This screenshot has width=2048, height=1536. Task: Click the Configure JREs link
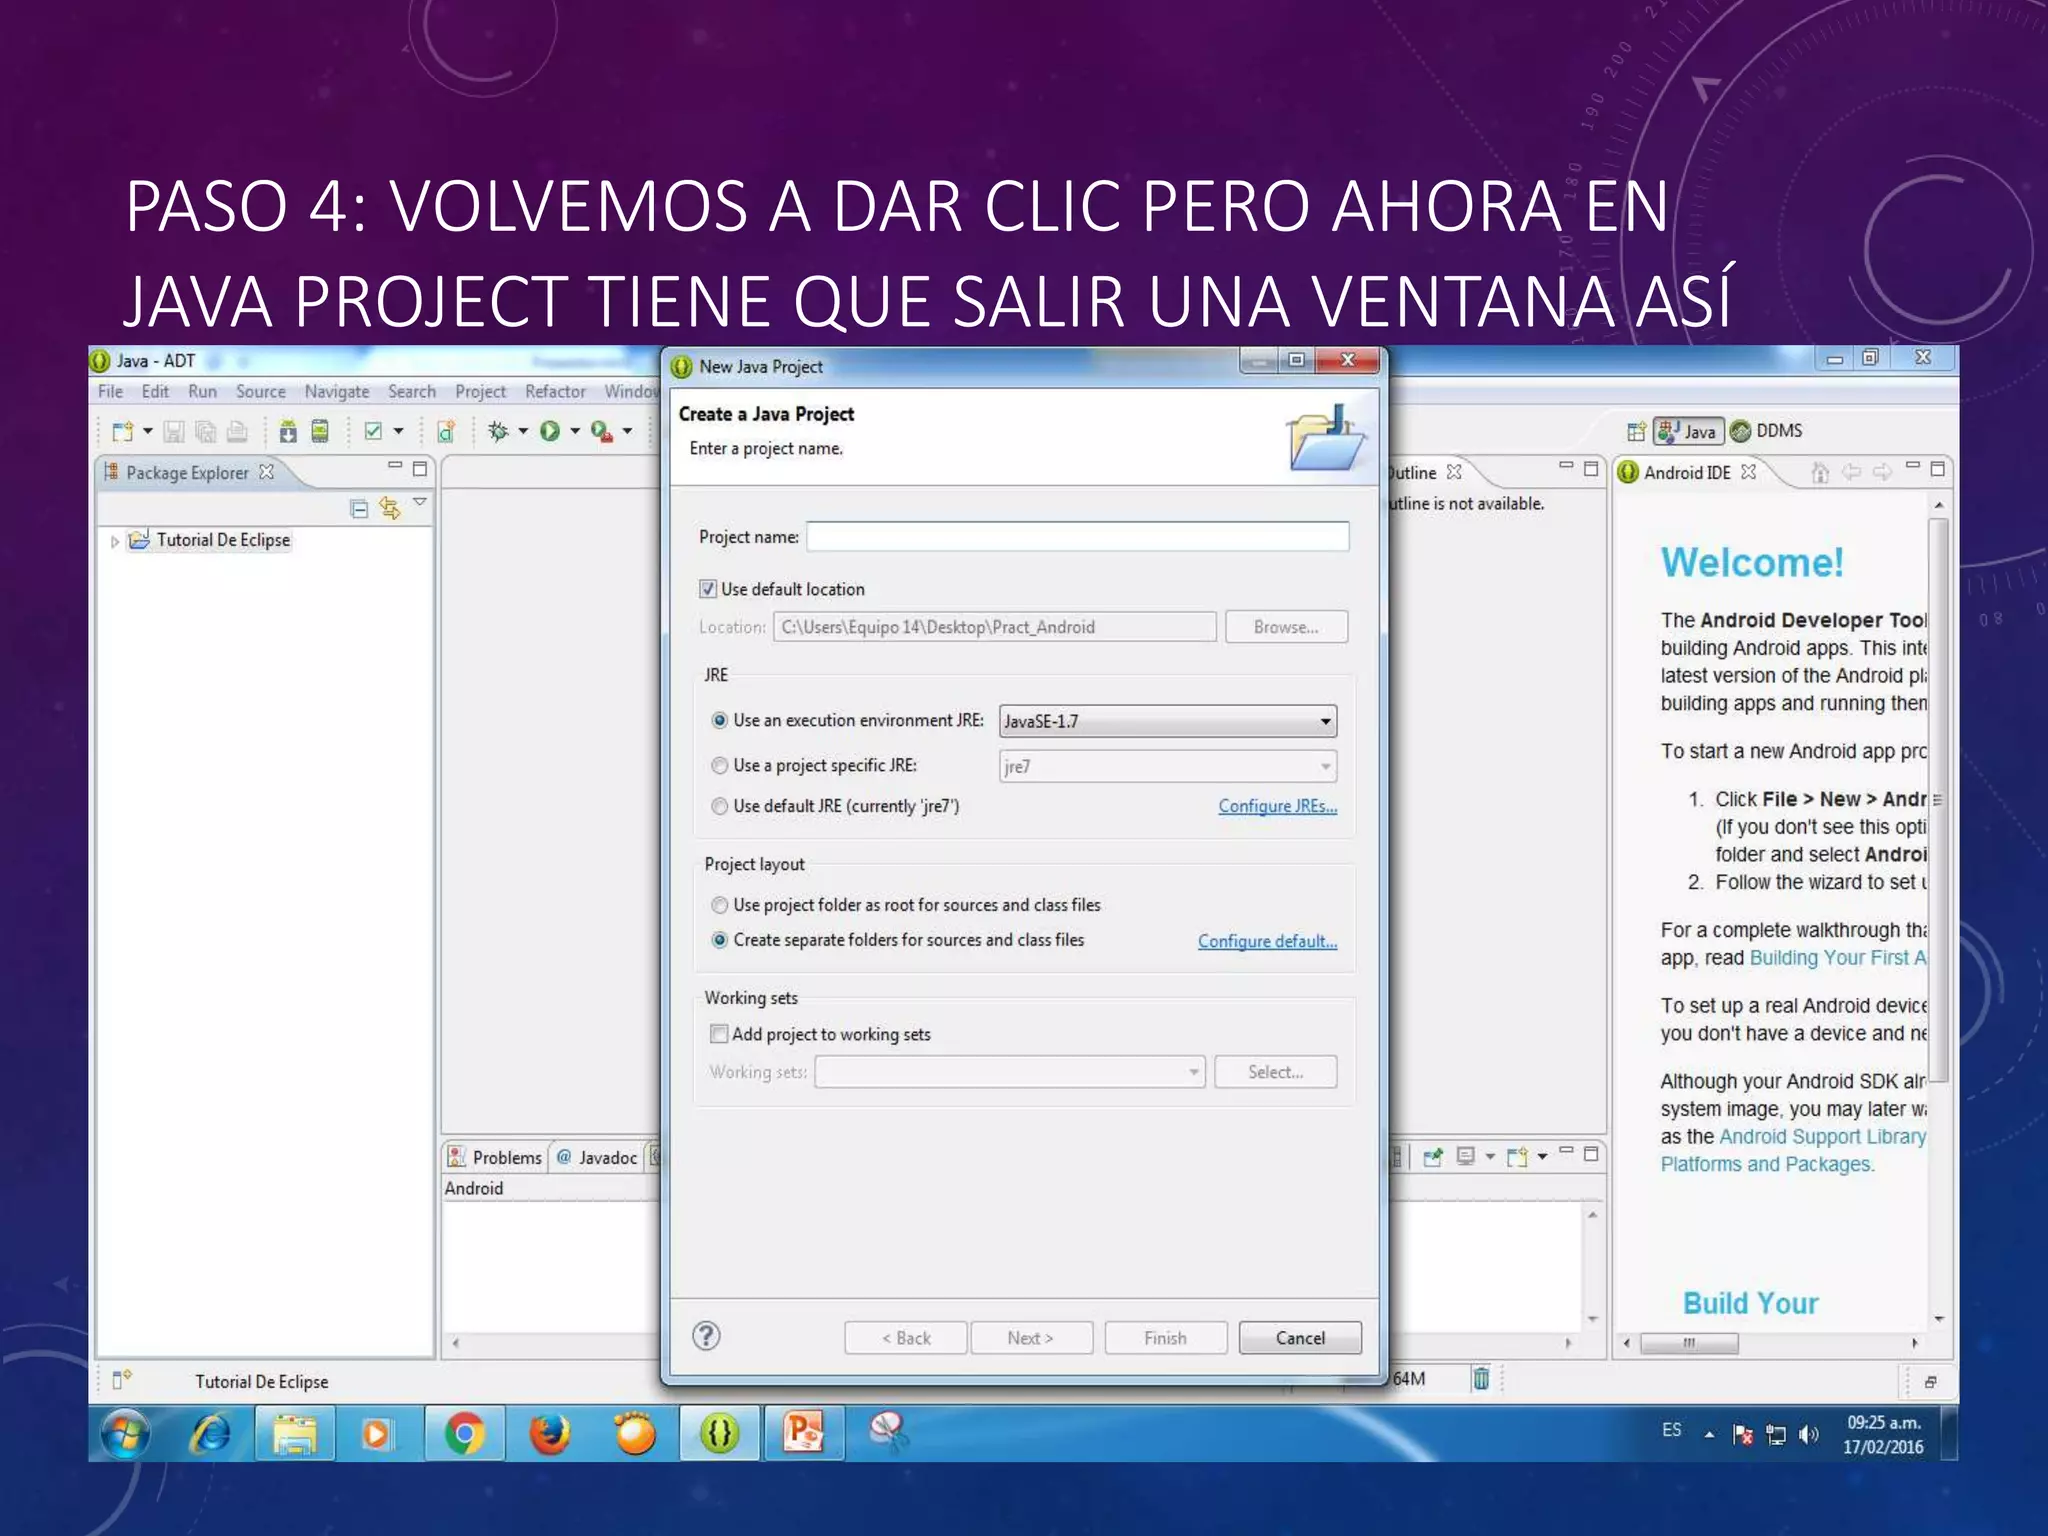point(1277,806)
